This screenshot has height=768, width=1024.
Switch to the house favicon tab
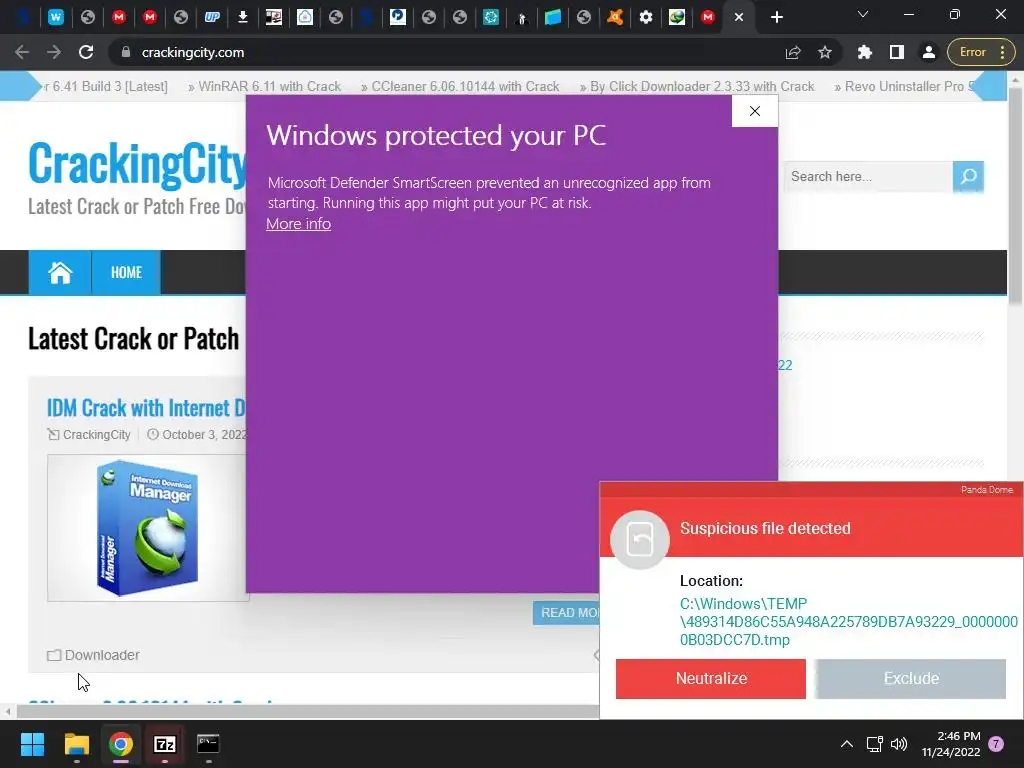point(305,17)
